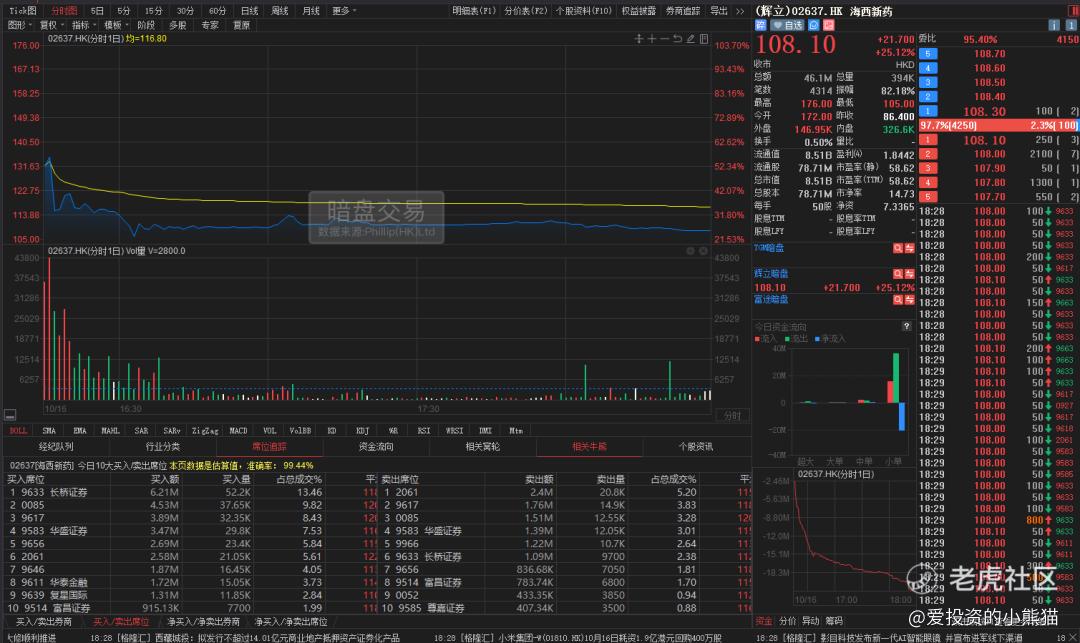The width and height of the screenshot is (1080, 643).
Task: Click the first round icon on the volume chart header
Action: 690,251
